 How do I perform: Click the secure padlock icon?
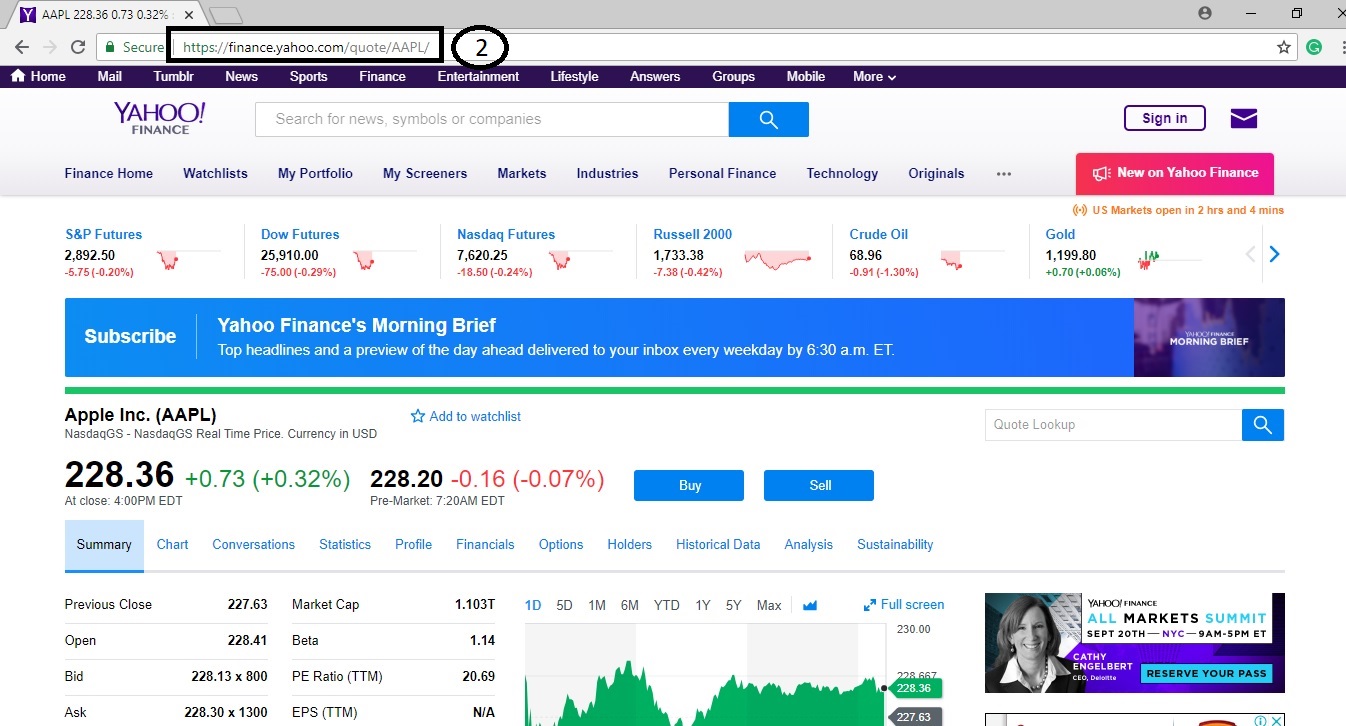109,47
